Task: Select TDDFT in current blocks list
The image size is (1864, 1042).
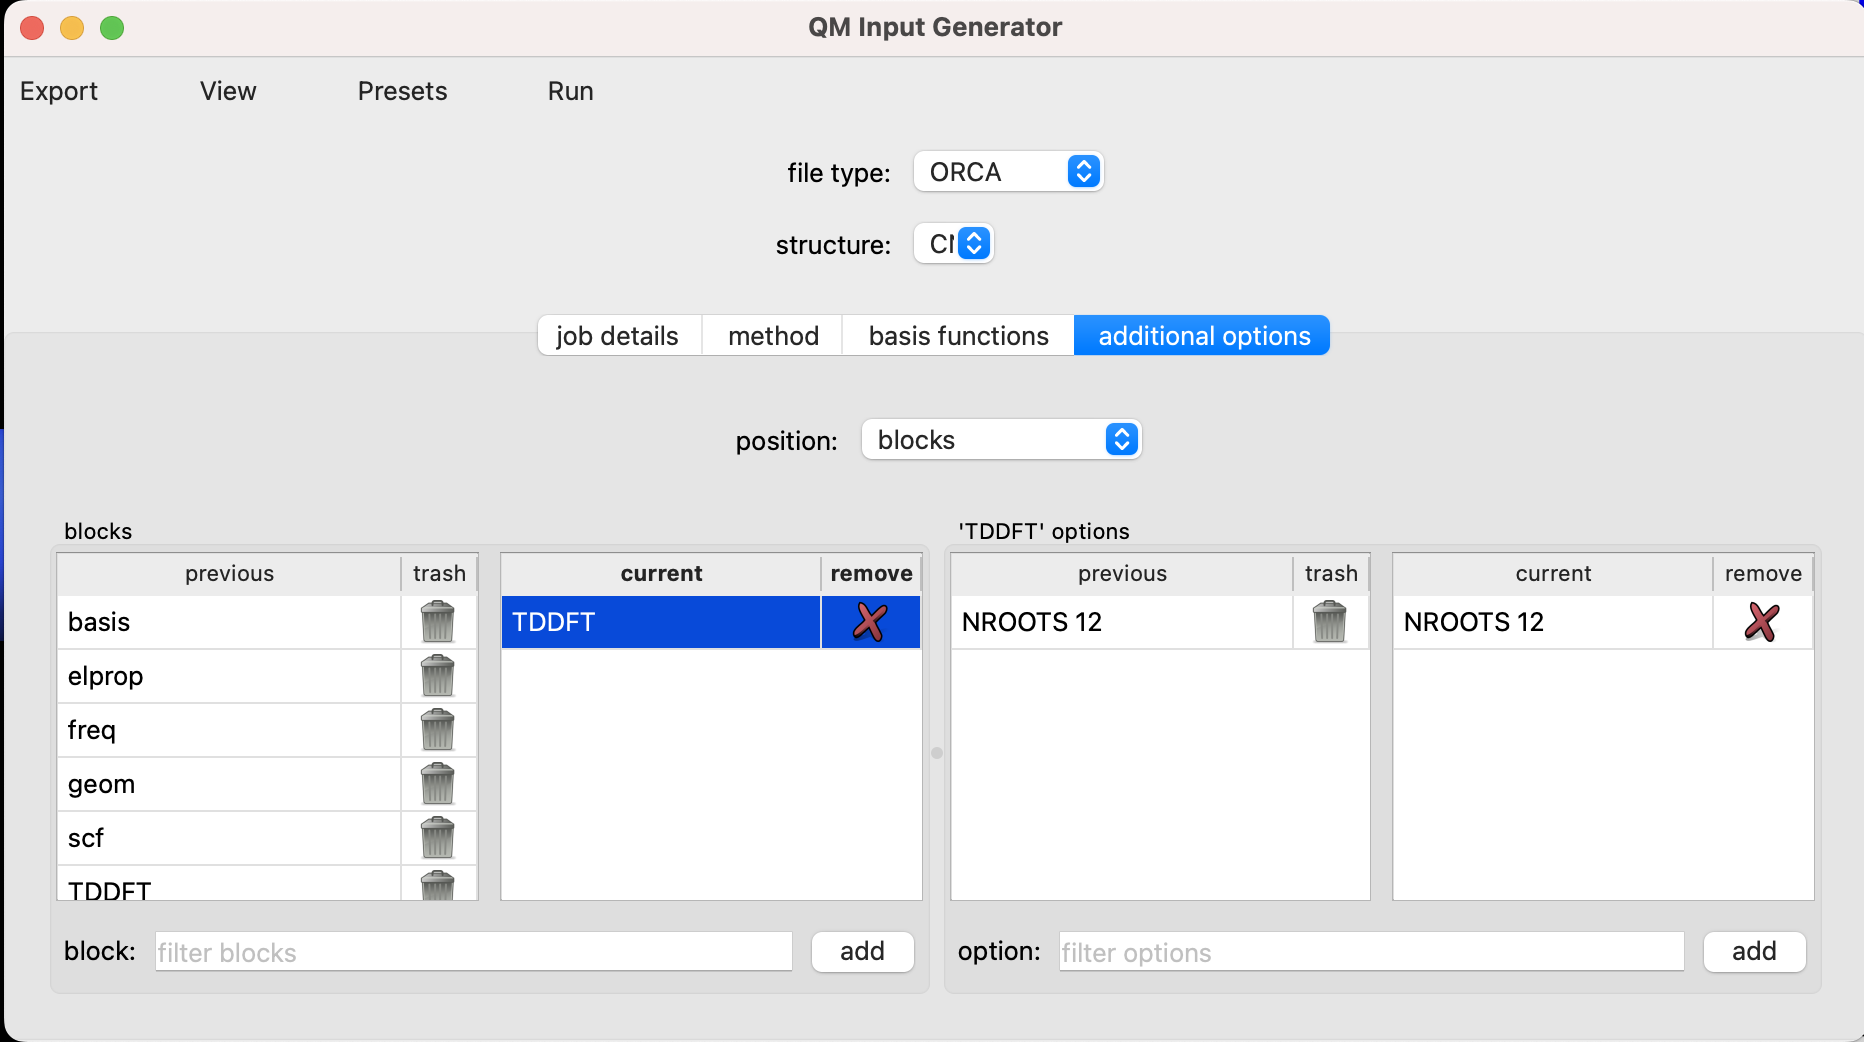Action: (x=661, y=622)
